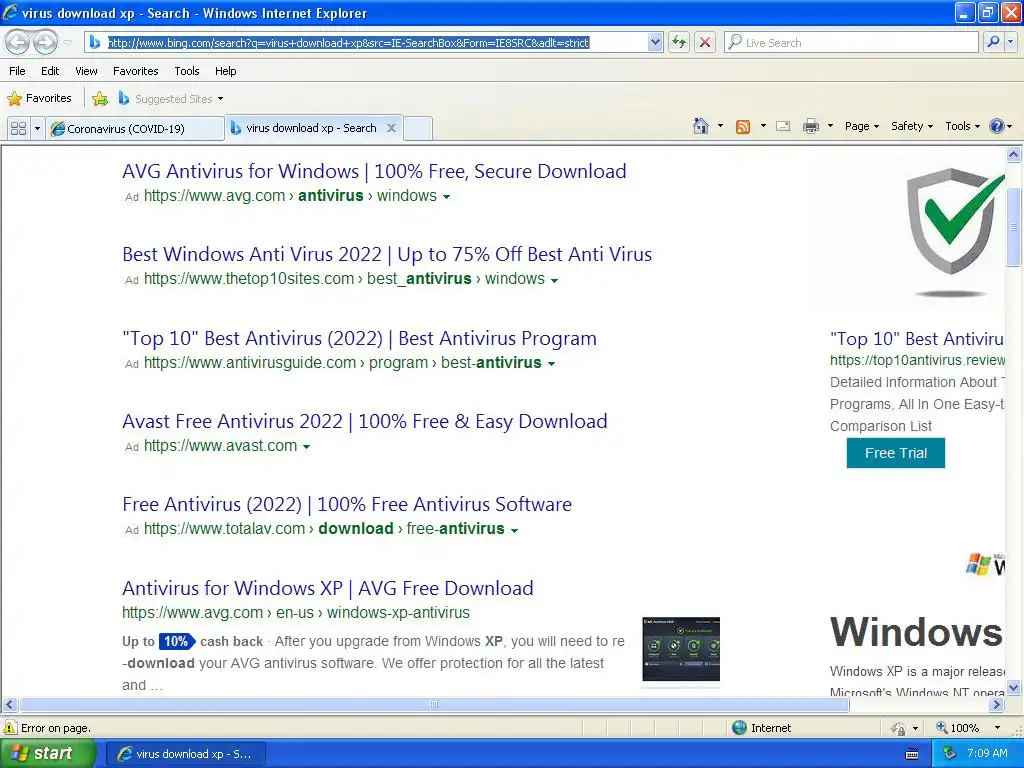Expand the thetop10sites.com ad dropdown arrow
The image size is (1024, 768).
pos(554,280)
